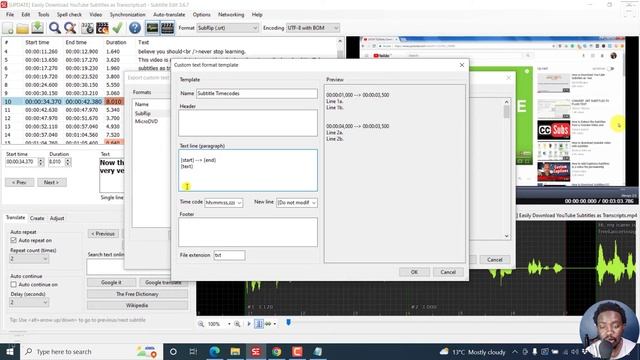Click the Header text area
The image size is (640, 360).
click(248, 123)
